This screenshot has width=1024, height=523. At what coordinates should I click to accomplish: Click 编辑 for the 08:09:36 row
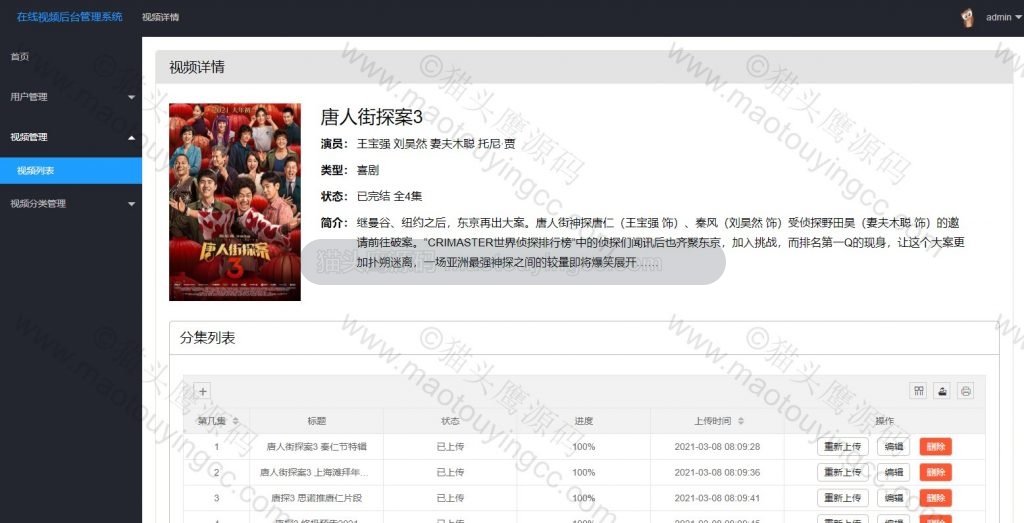893,472
